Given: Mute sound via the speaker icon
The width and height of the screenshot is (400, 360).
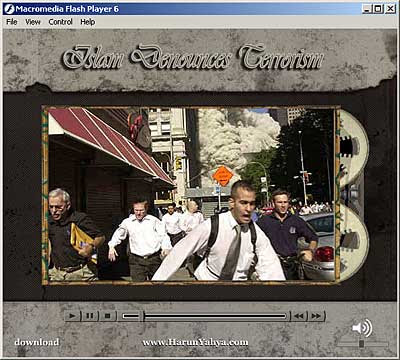Looking at the screenshot, I should point(362,328).
